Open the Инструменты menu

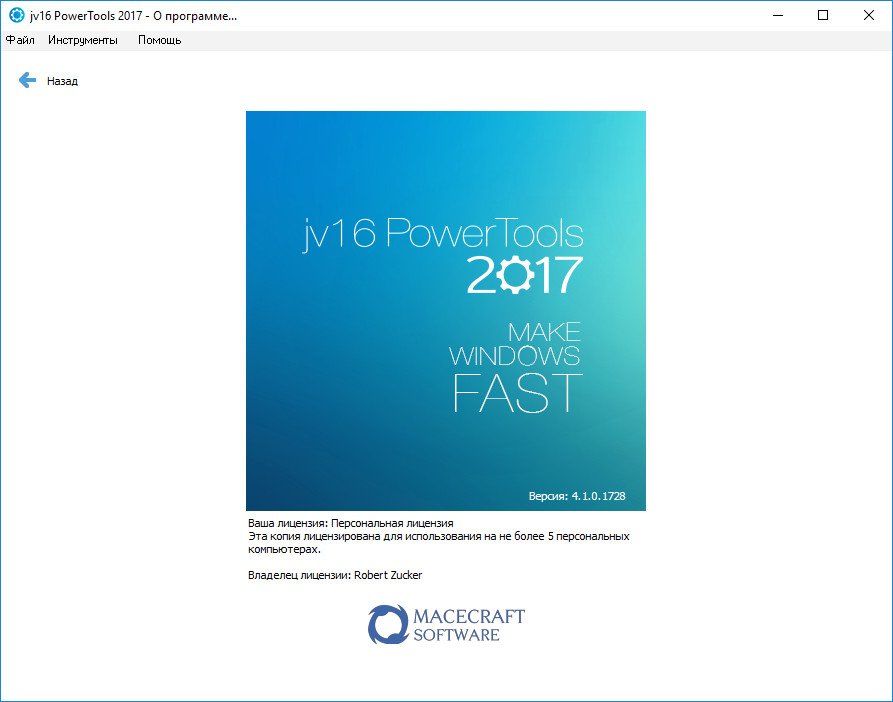point(83,40)
